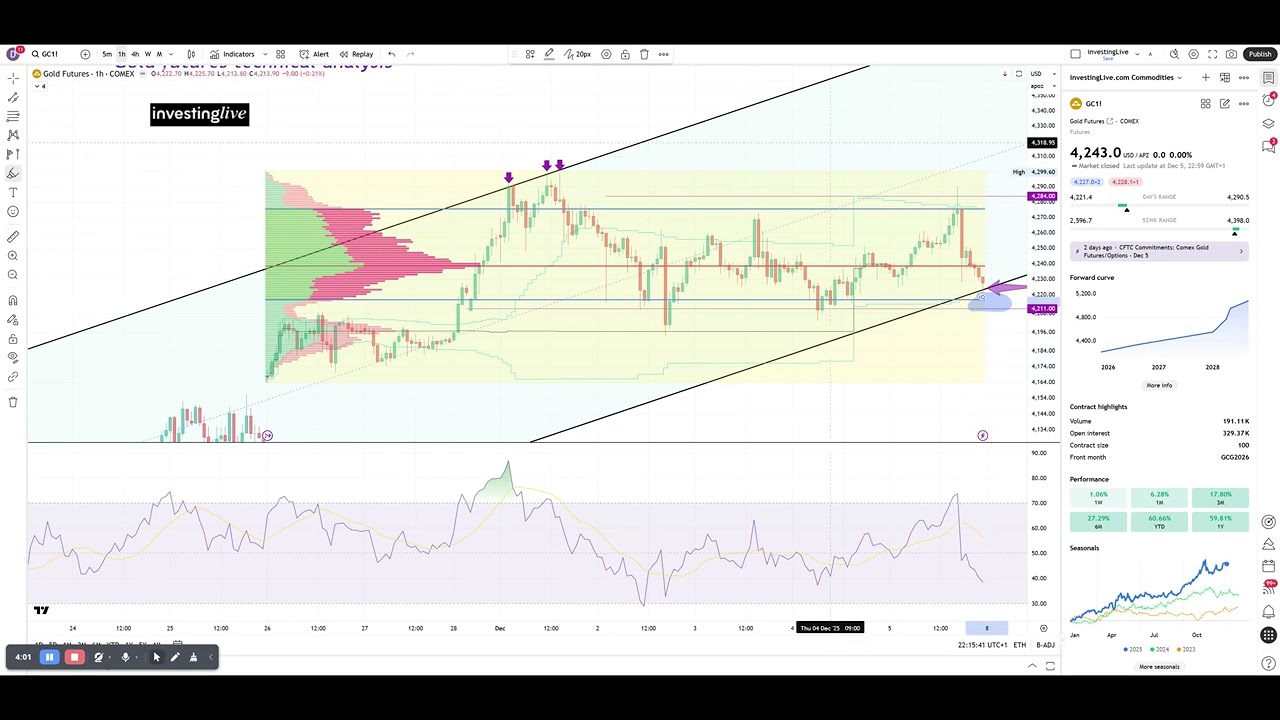Open the watchlist InvestingLive.com Commodities dropdown

click(x=1126, y=77)
